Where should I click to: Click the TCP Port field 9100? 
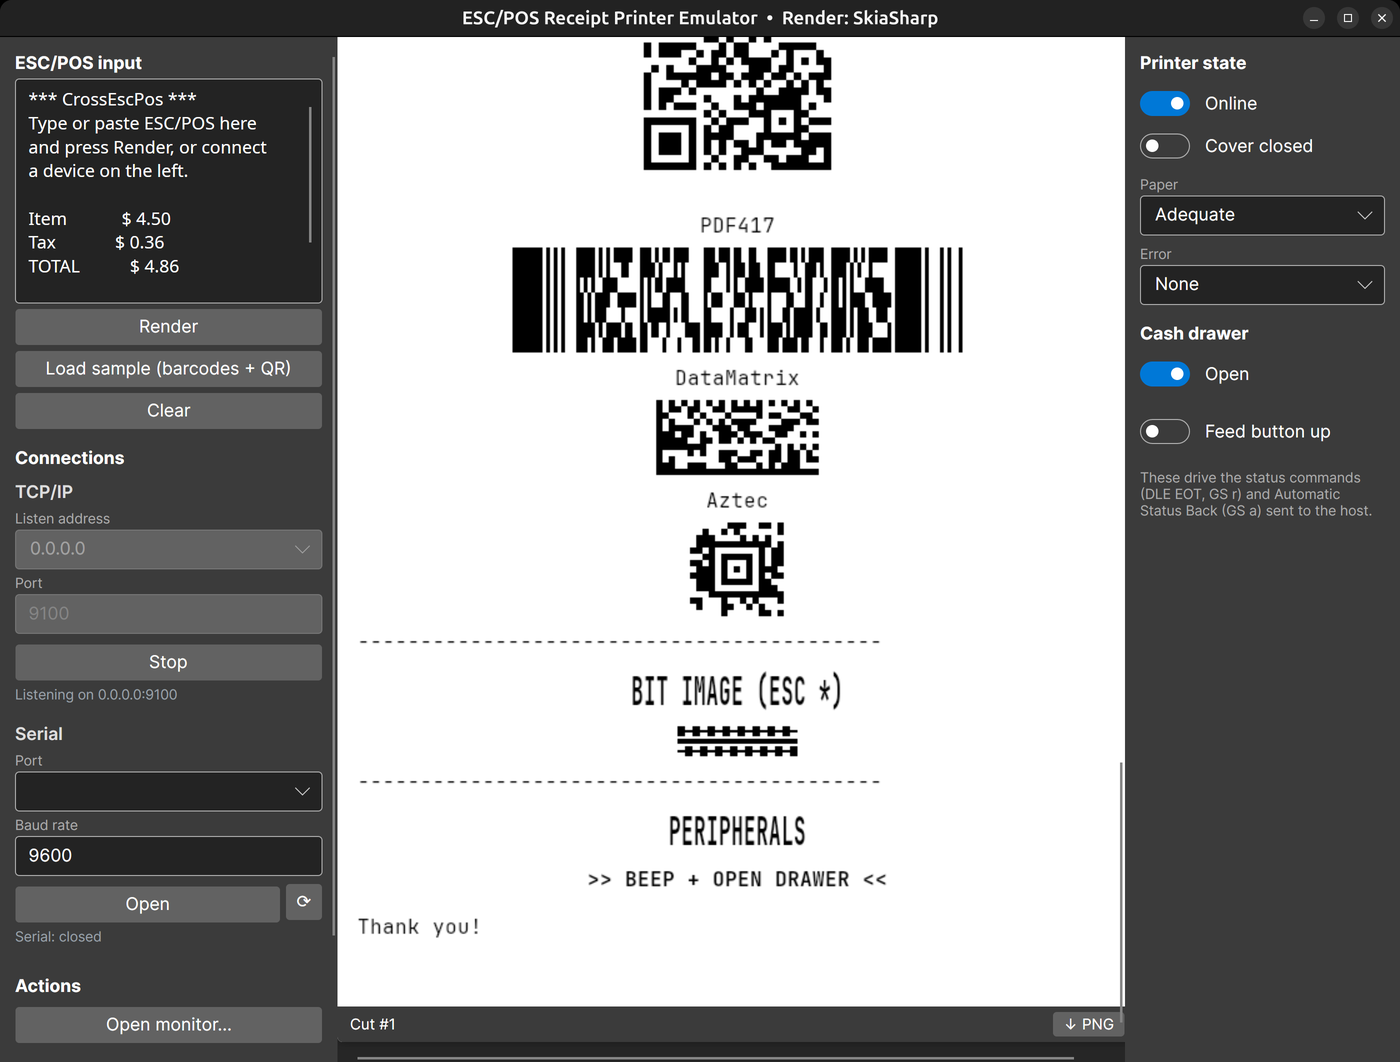click(168, 614)
